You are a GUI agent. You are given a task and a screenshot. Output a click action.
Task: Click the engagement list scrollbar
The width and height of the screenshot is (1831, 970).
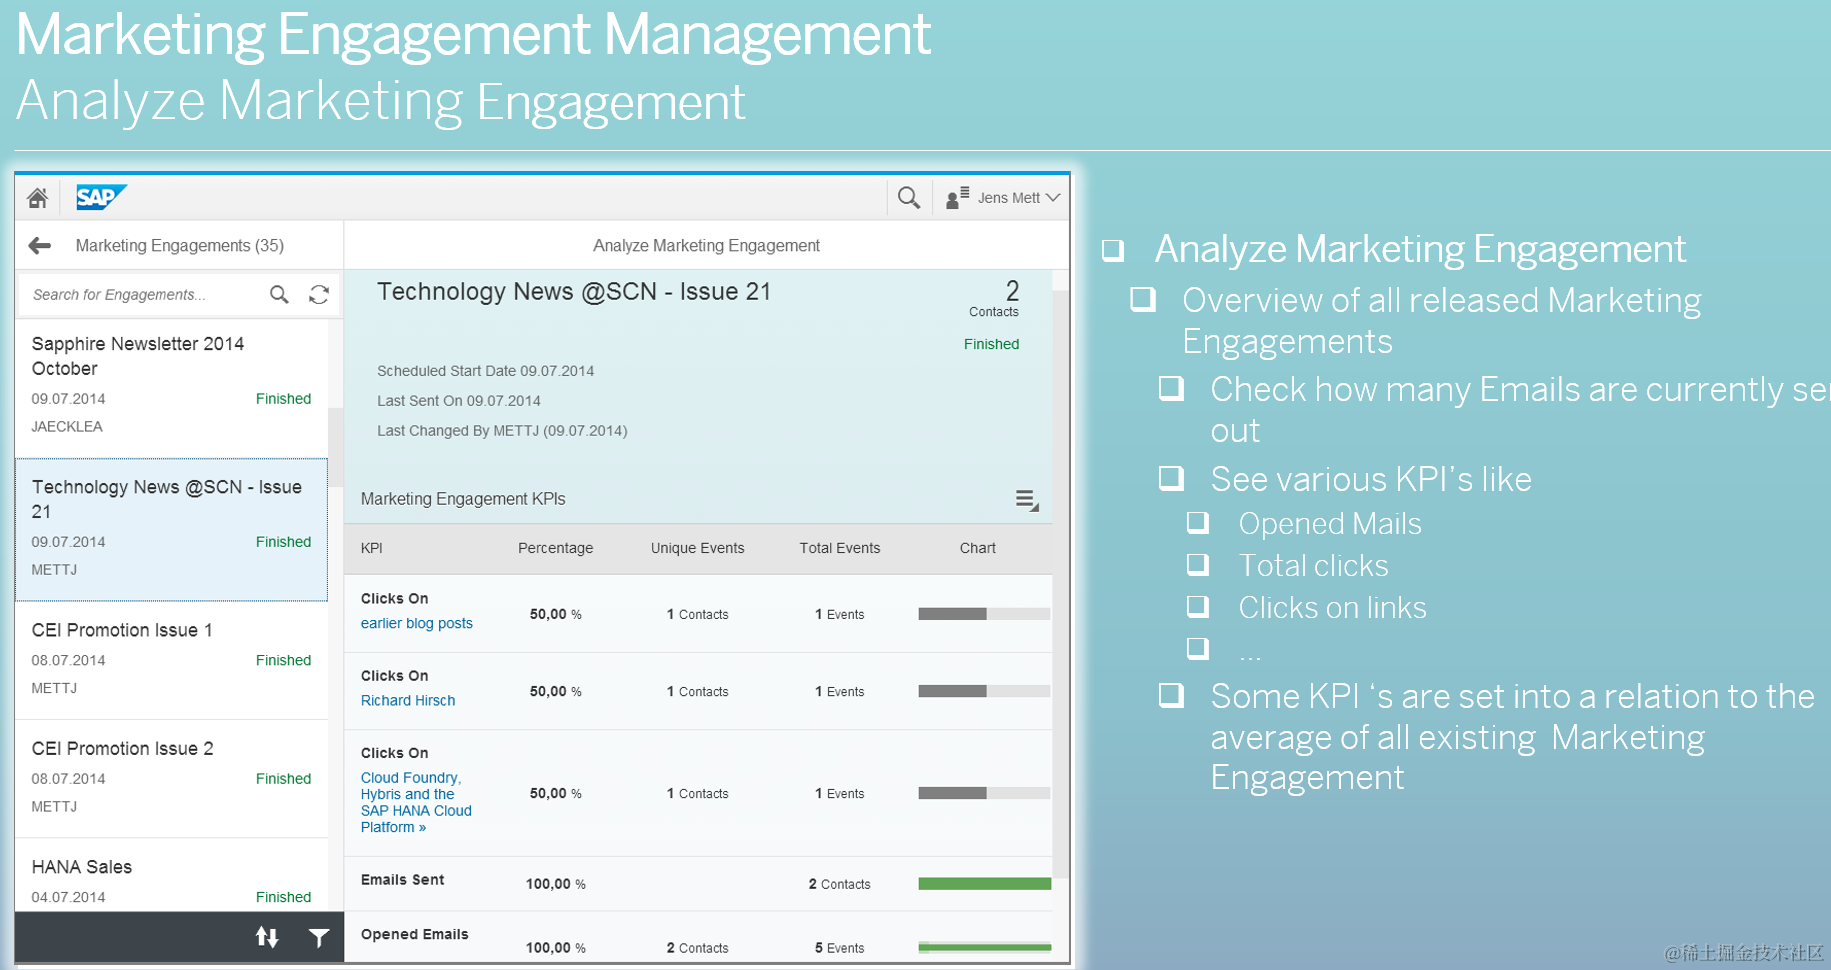[x=335, y=447]
